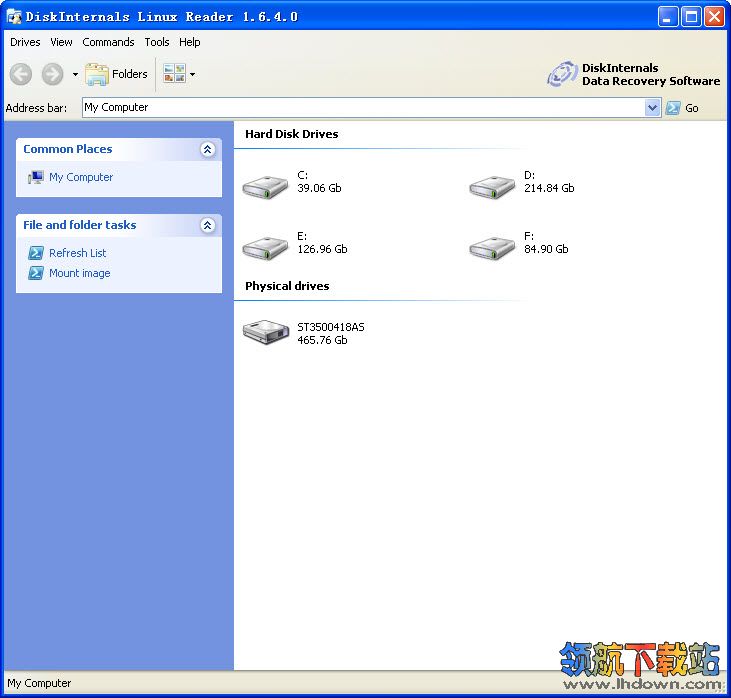Click the Common Places panel title
The height and width of the screenshot is (698, 731).
tap(68, 149)
